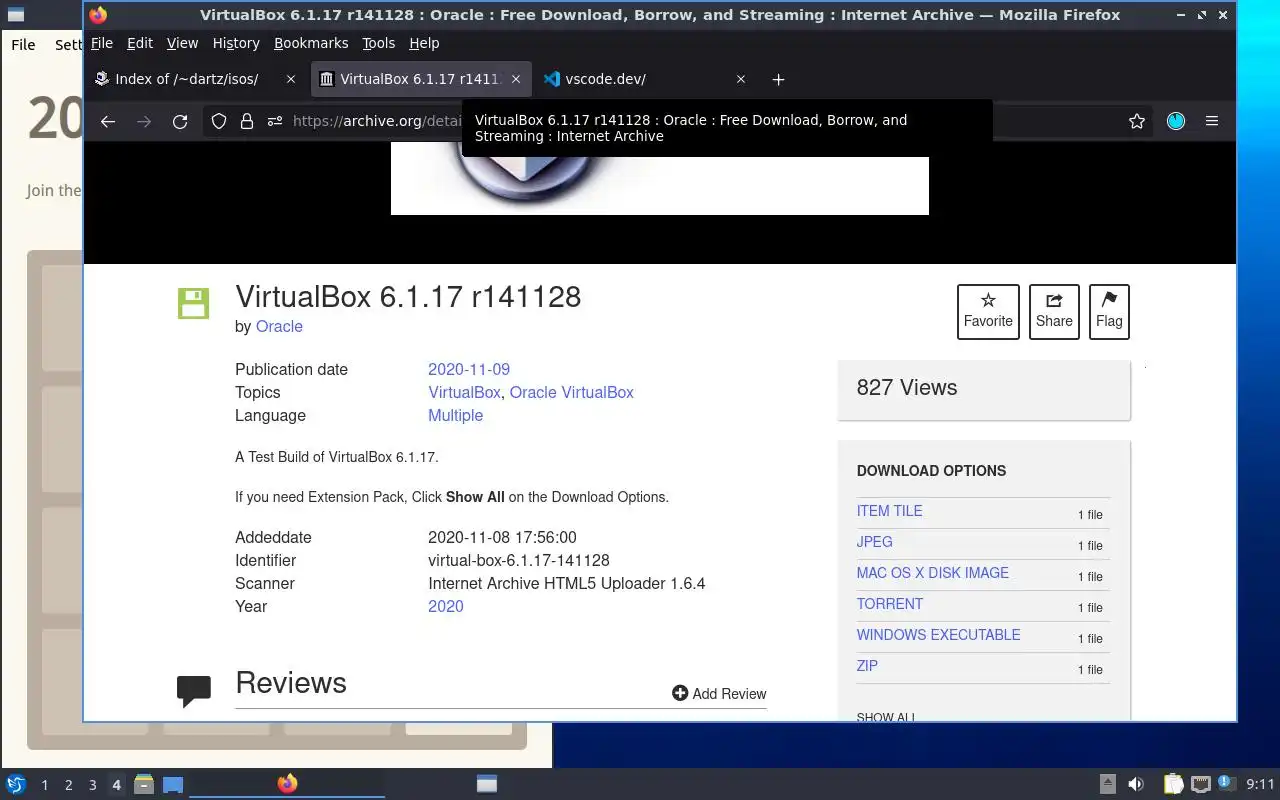Click the archive.org URL address field
The width and height of the screenshot is (1280, 800).
click(x=377, y=121)
